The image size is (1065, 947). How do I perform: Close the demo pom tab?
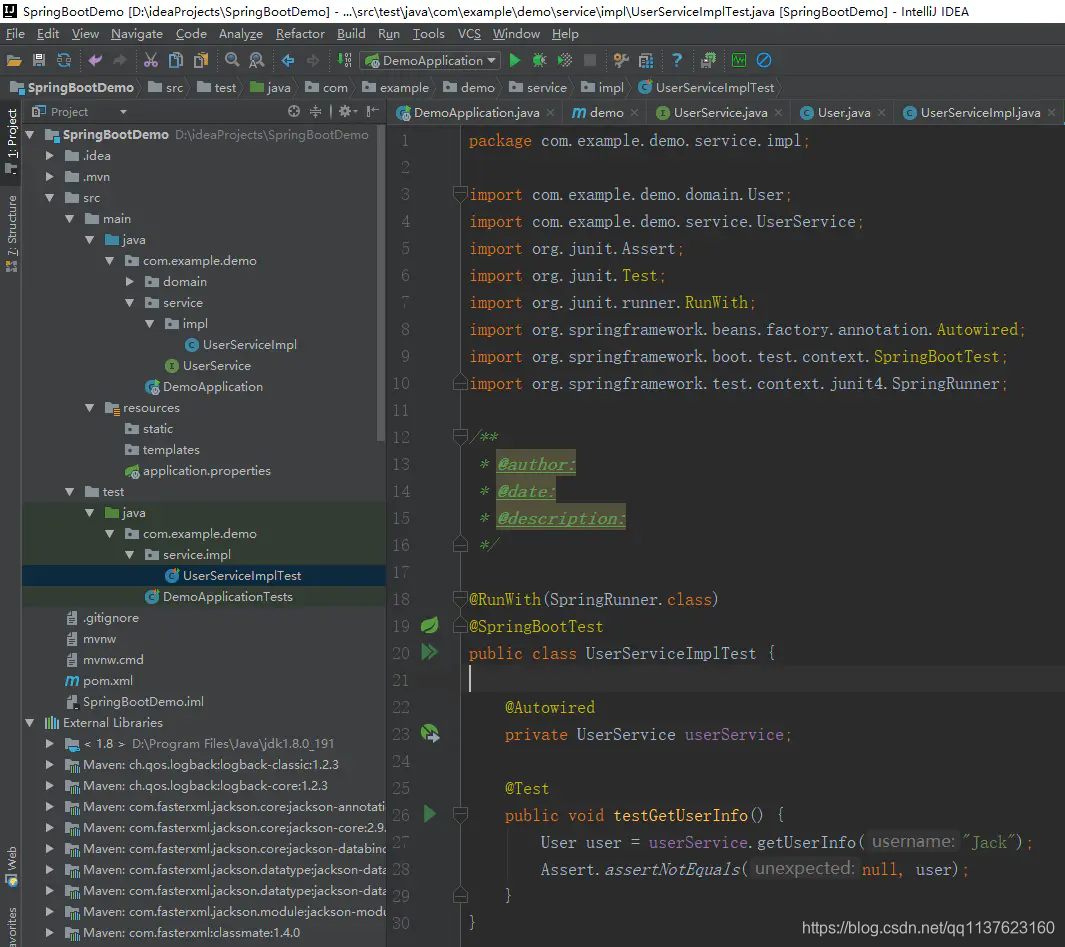(634, 113)
